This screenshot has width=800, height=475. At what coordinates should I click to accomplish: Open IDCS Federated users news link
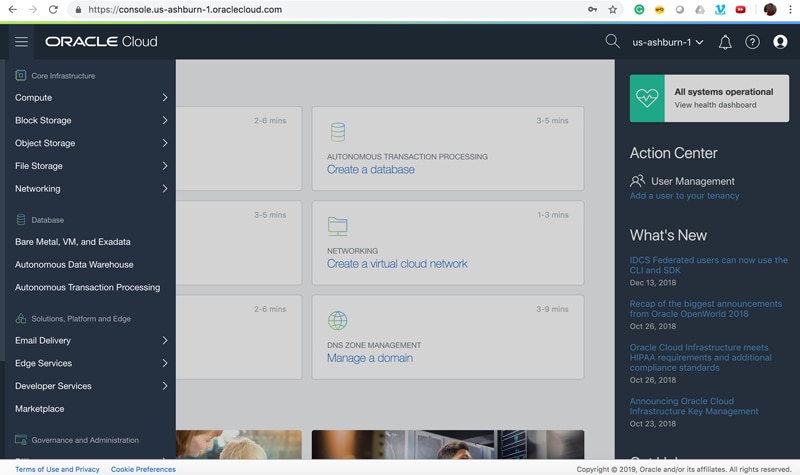(708, 265)
